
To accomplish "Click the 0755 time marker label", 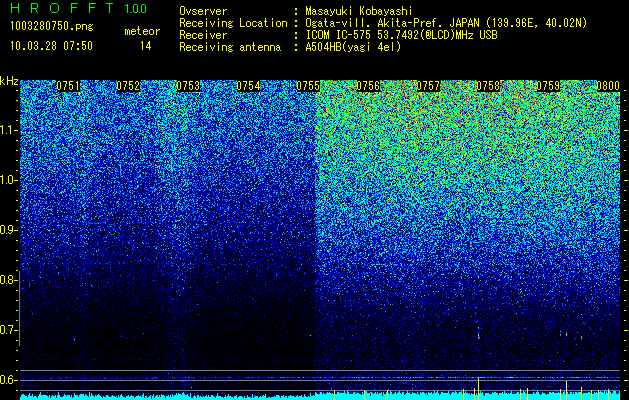I will pyautogui.click(x=308, y=86).
